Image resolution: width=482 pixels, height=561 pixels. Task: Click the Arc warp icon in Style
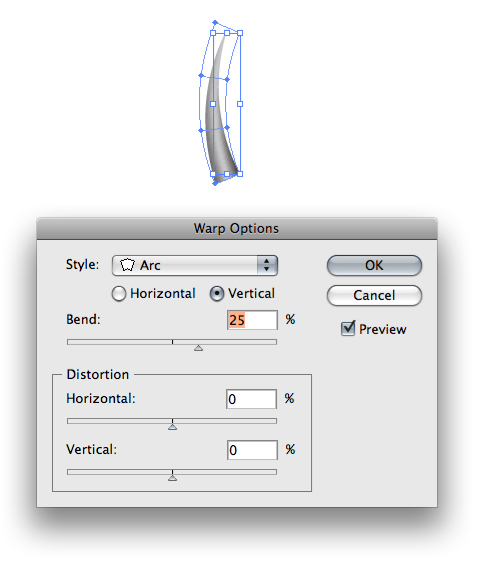coord(127,265)
